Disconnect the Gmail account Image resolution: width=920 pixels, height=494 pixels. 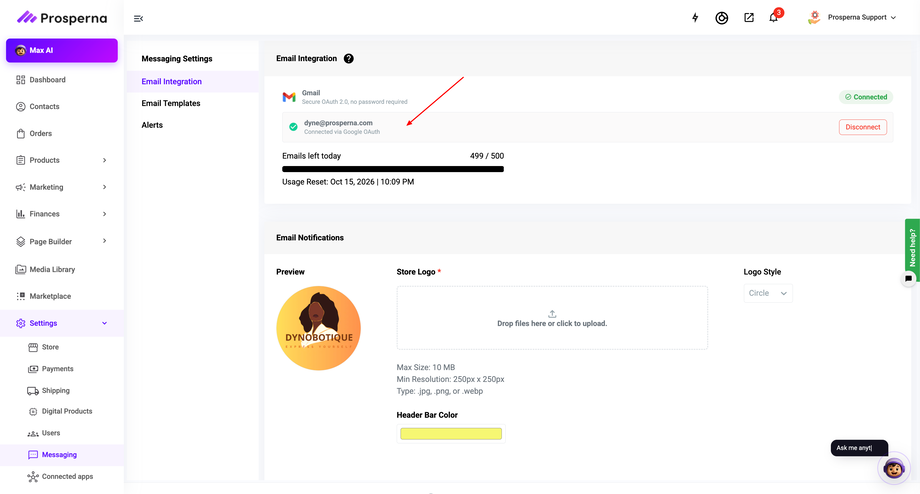tap(862, 127)
